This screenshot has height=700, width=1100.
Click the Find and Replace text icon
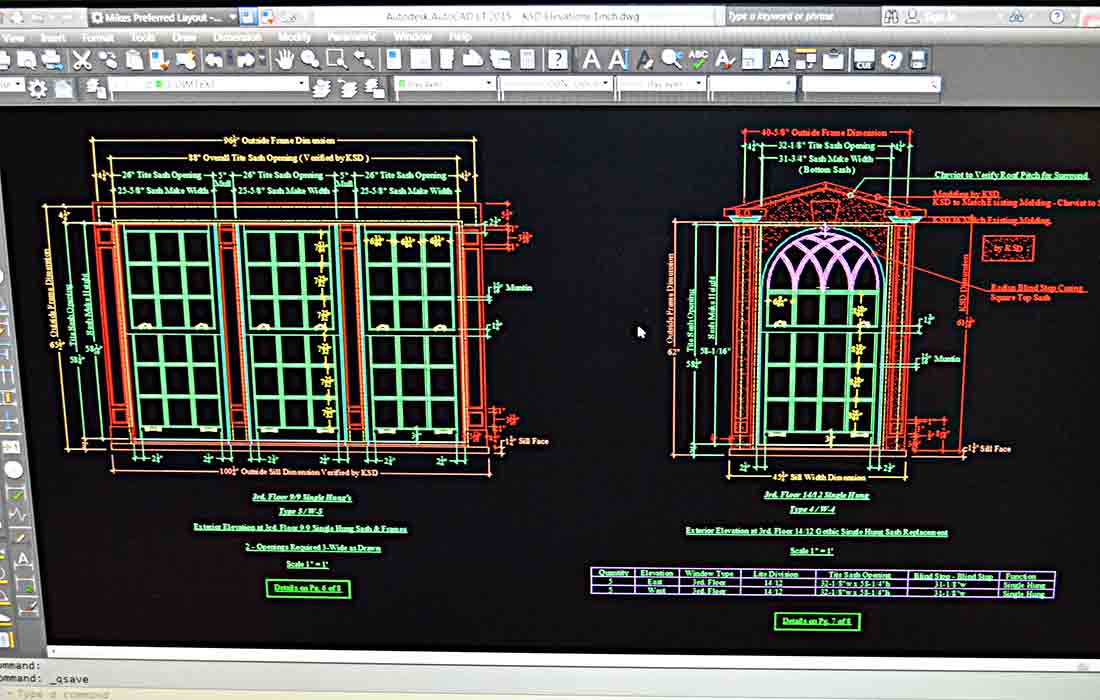click(x=671, y=60)
